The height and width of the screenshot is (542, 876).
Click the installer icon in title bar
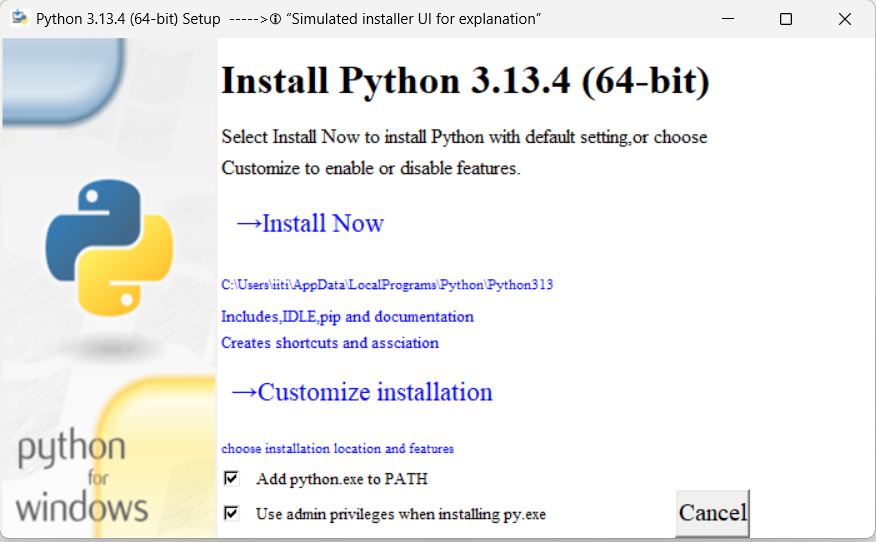(x=20, y=18)
